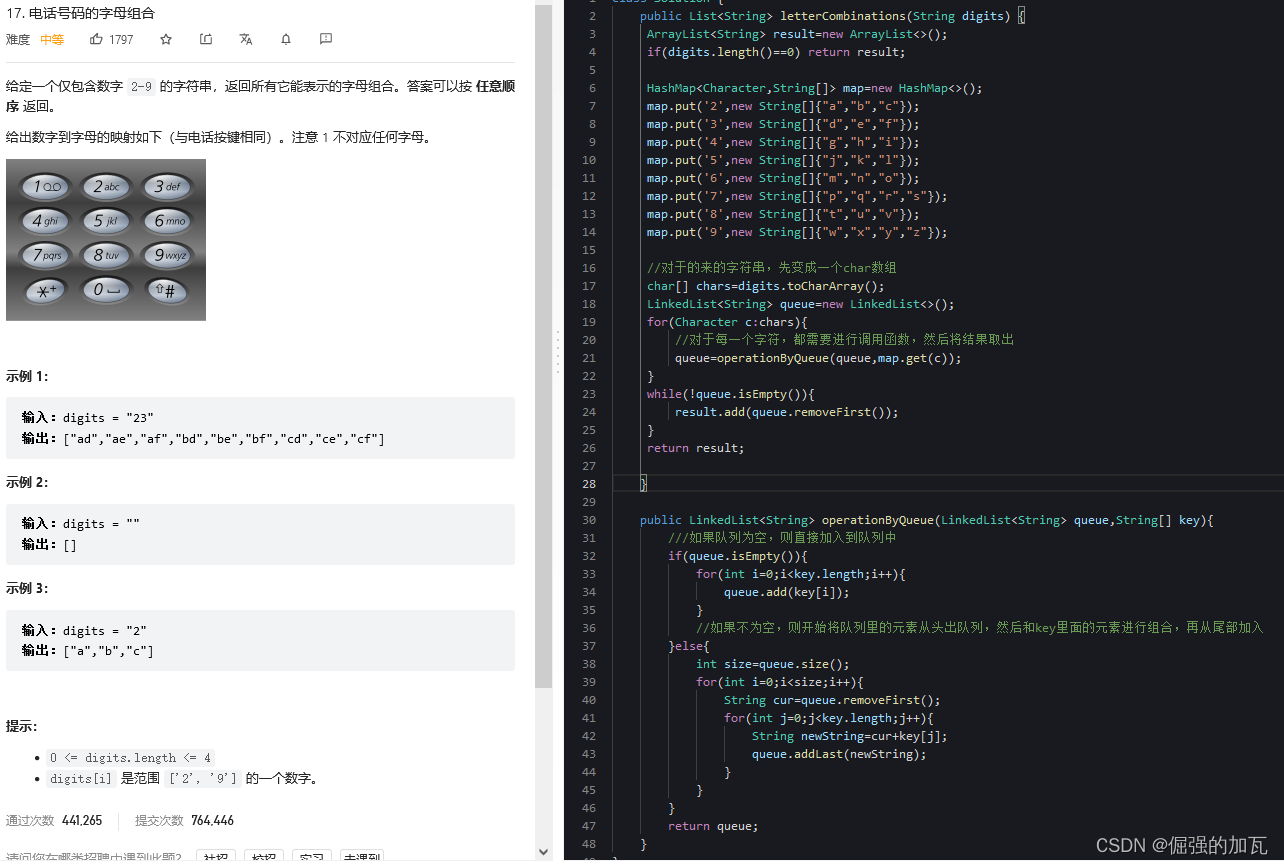Screen dimensions: 1284x865
Task: Click the phone keypad illustration
Action: tap(106, 240)
